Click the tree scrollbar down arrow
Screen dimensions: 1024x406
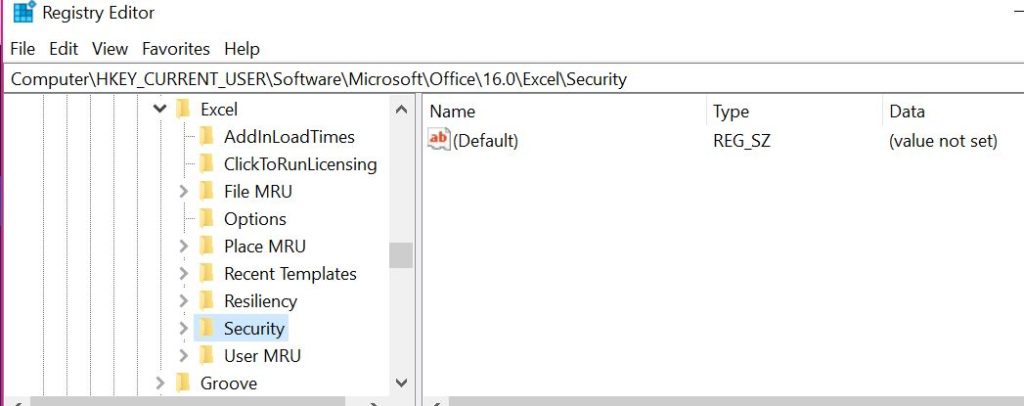(401, 382)
